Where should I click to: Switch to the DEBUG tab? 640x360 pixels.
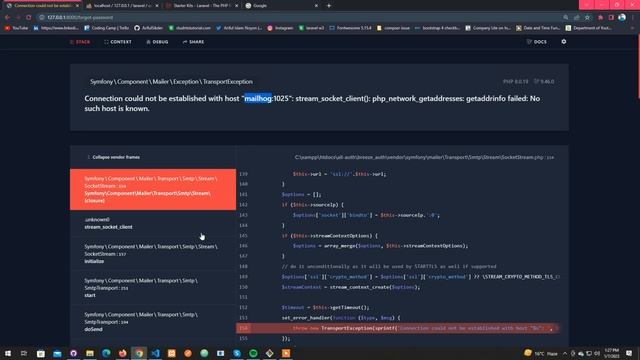point(158,42)
